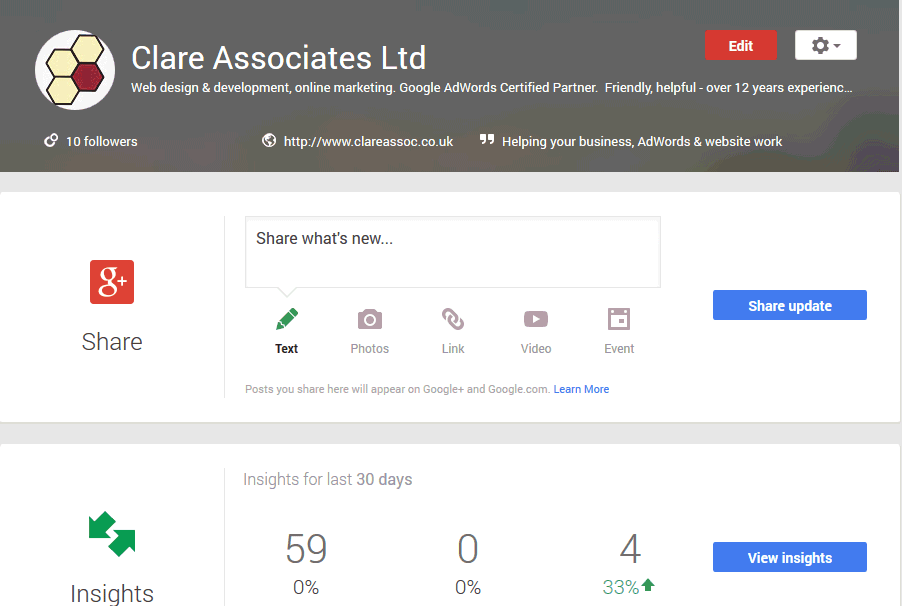Screen dimensions: 902x606
Task: Select the camera Photos icon
Action: (370, 319)
